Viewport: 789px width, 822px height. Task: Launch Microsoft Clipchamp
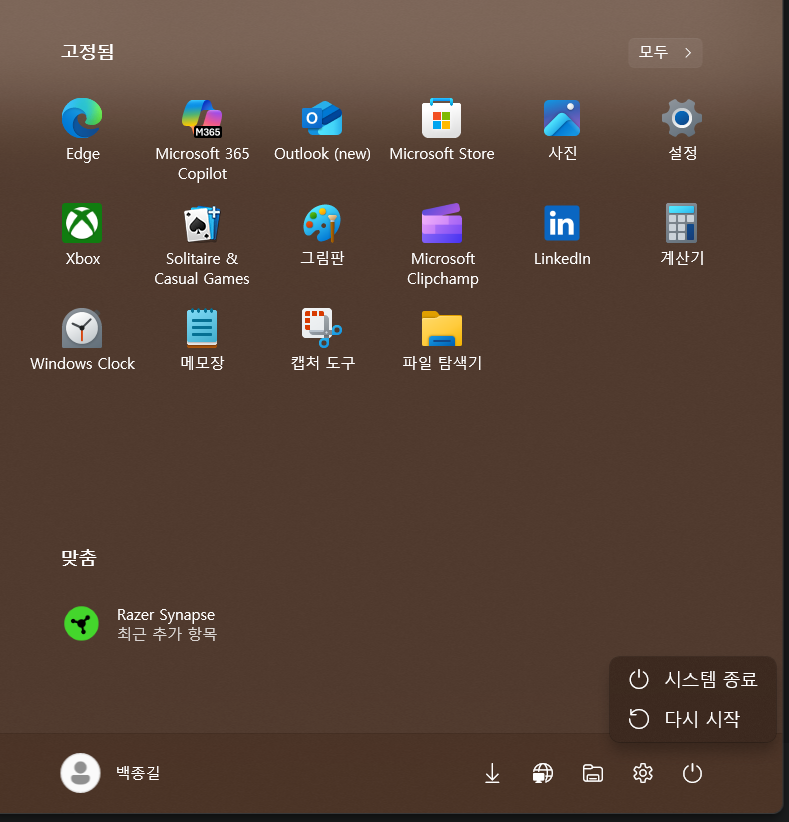(441, 223)
